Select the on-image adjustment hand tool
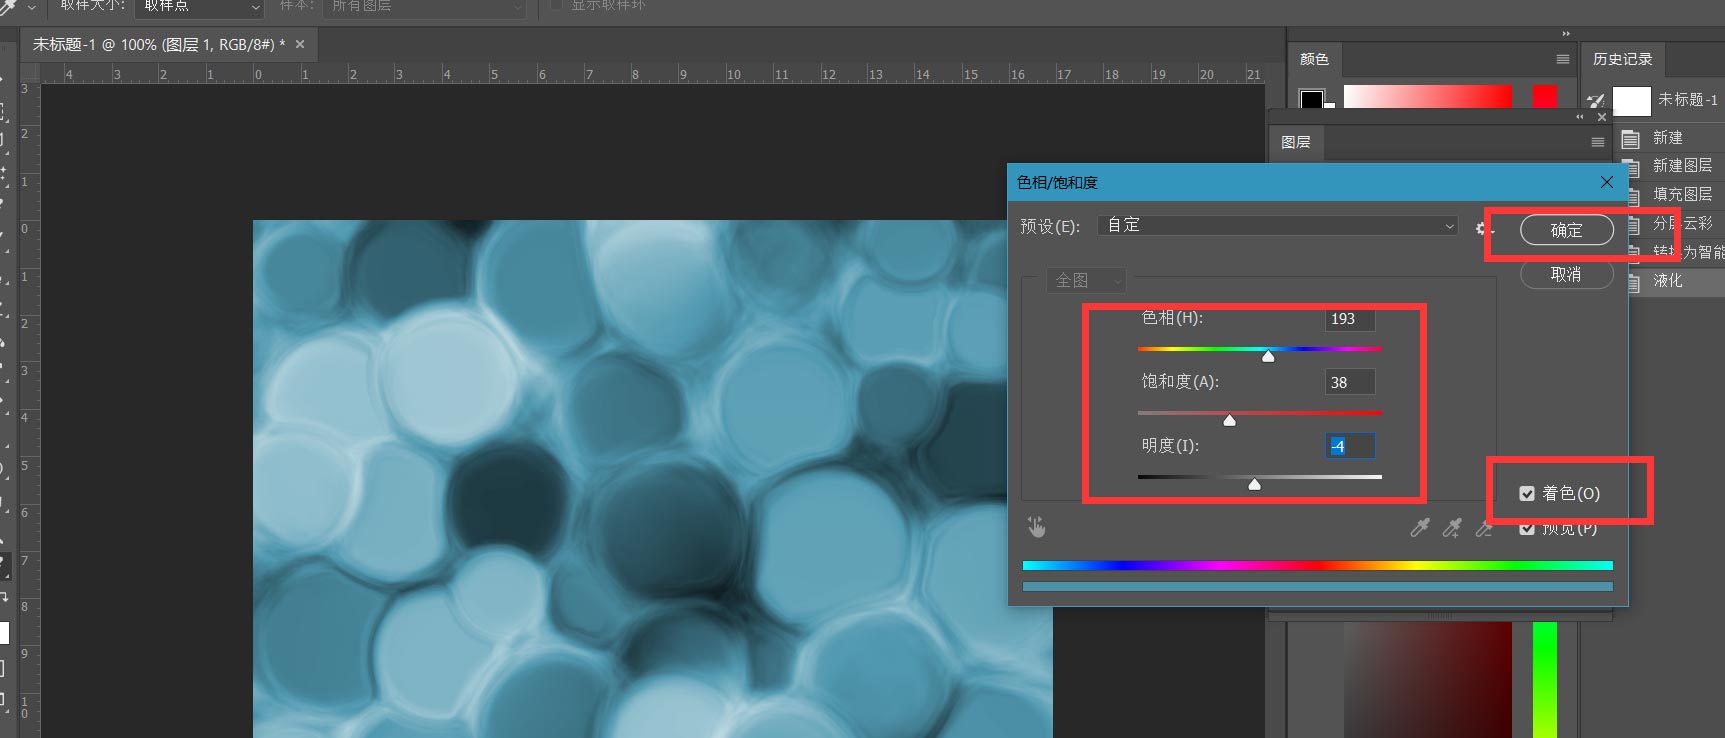 (1036, 527)
